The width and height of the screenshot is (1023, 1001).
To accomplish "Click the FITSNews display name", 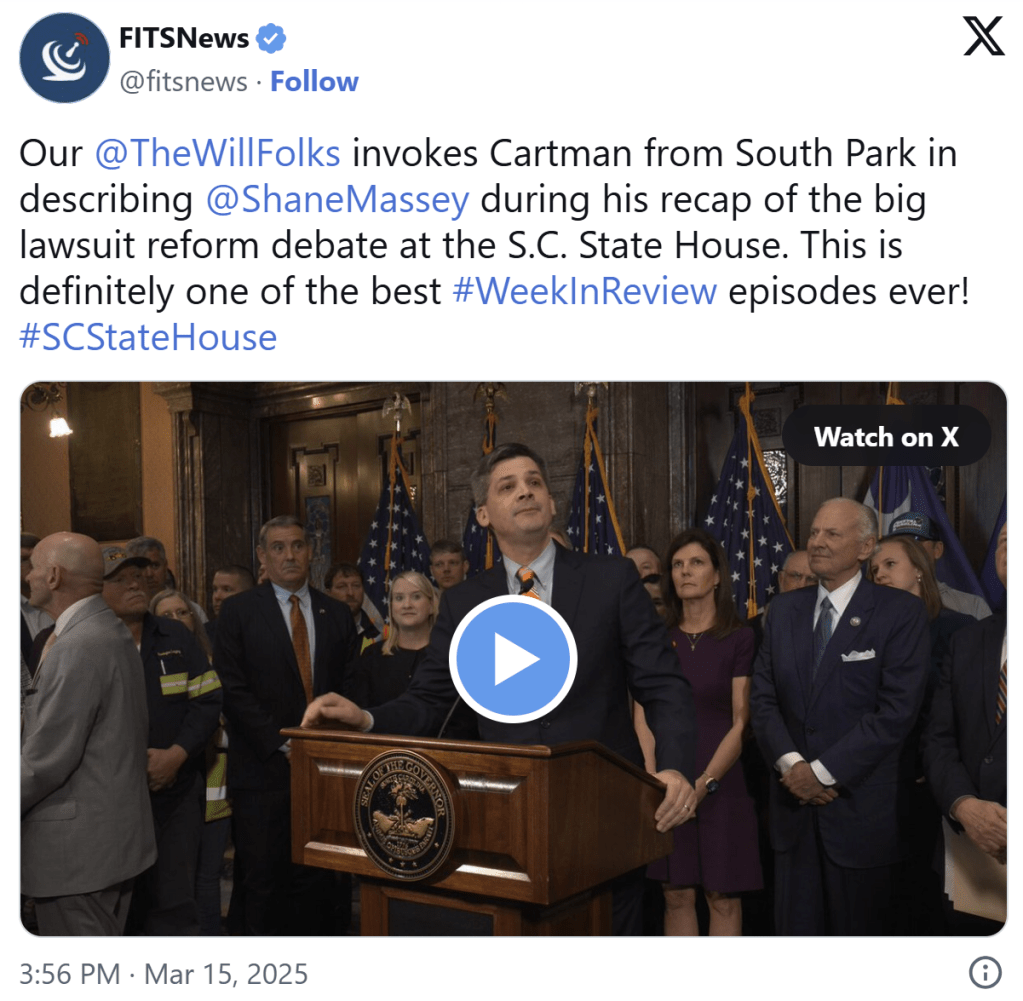I will click(184, 38).
